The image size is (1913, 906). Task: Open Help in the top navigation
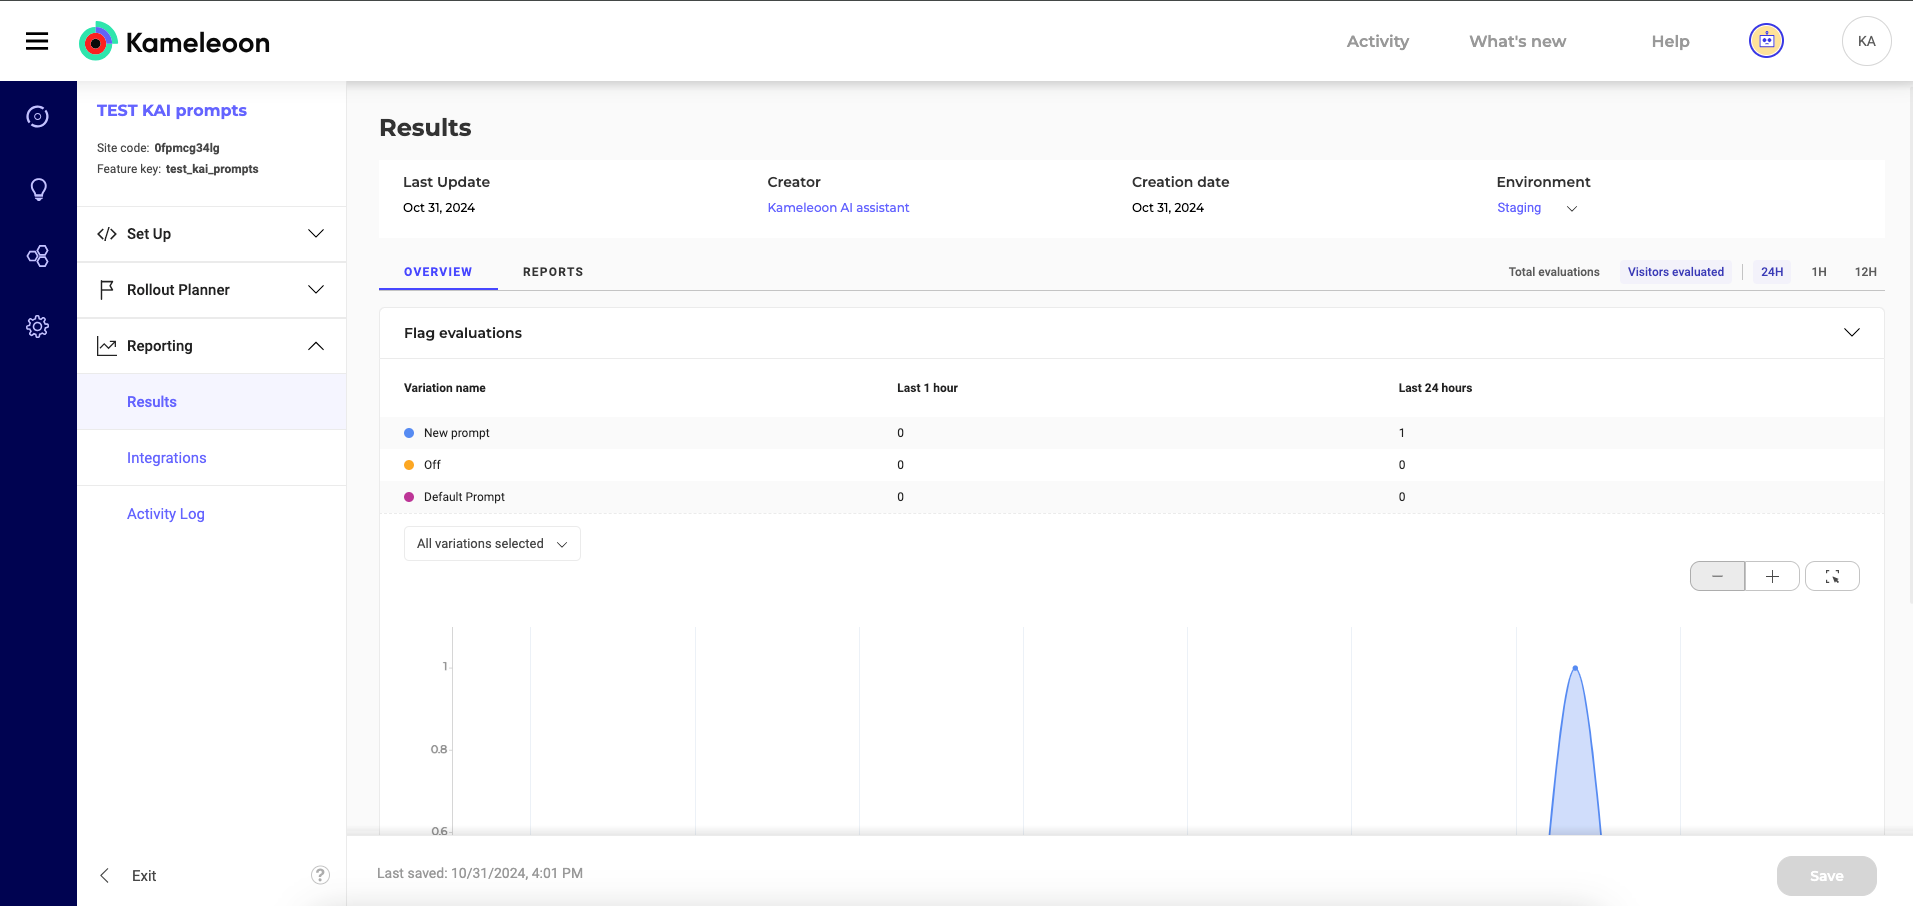click(1670, 41)
